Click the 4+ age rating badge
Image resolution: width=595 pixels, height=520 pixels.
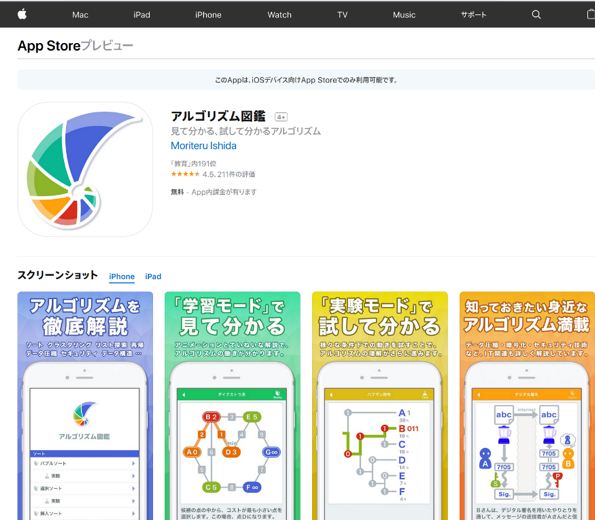pos(281,117)
